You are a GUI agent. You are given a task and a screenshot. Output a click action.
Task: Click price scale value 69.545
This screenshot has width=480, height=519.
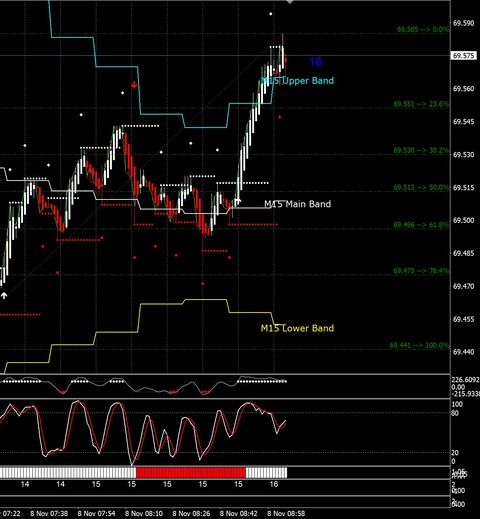pyautogui.click(x=464, y=122)
